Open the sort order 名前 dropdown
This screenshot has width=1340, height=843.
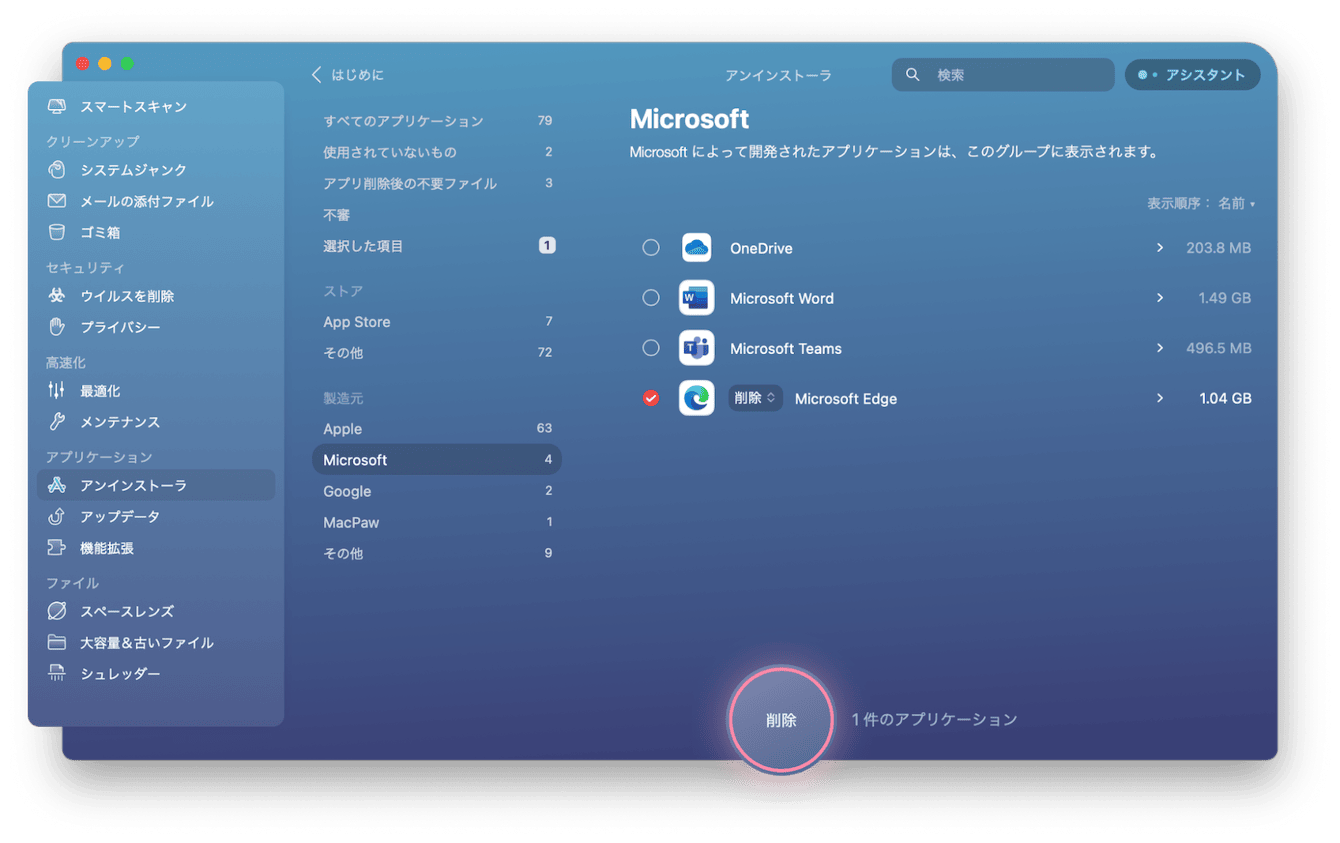1236,204
